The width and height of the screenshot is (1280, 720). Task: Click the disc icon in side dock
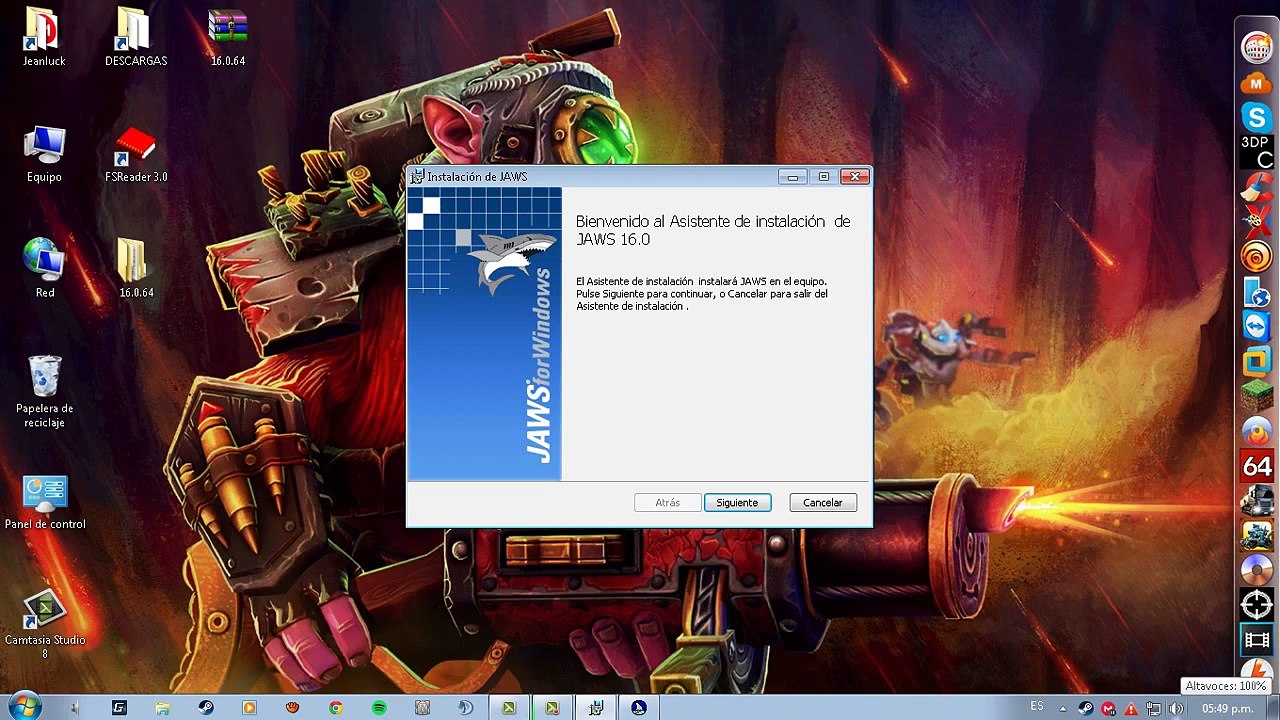click(1256, 570)
